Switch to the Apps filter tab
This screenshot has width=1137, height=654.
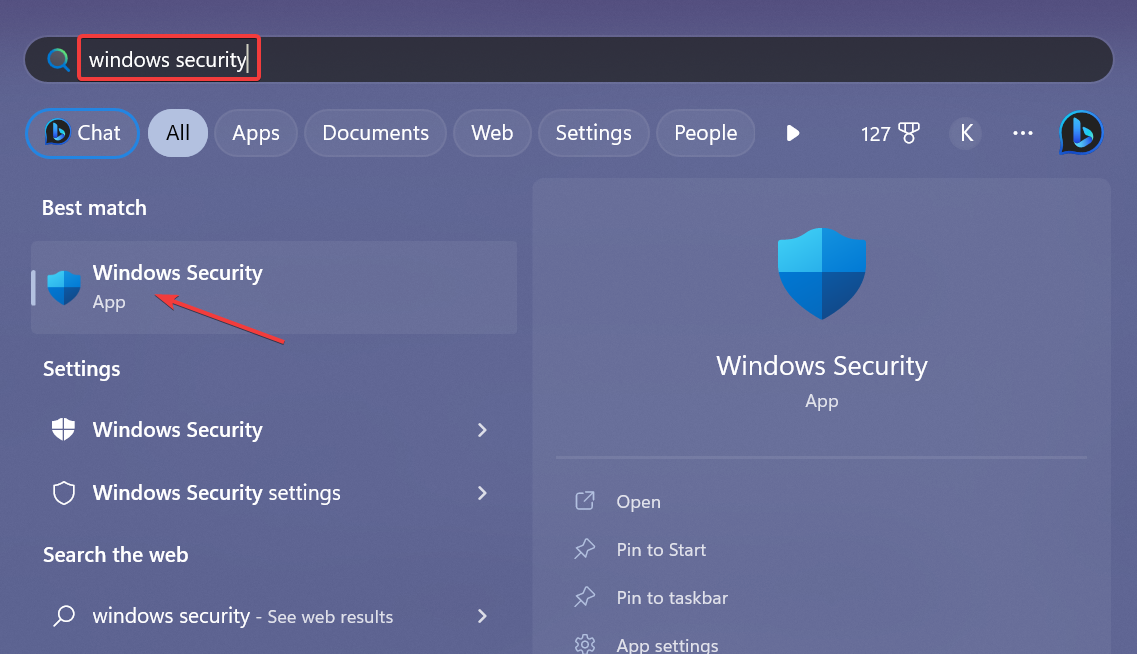point(255,132)
